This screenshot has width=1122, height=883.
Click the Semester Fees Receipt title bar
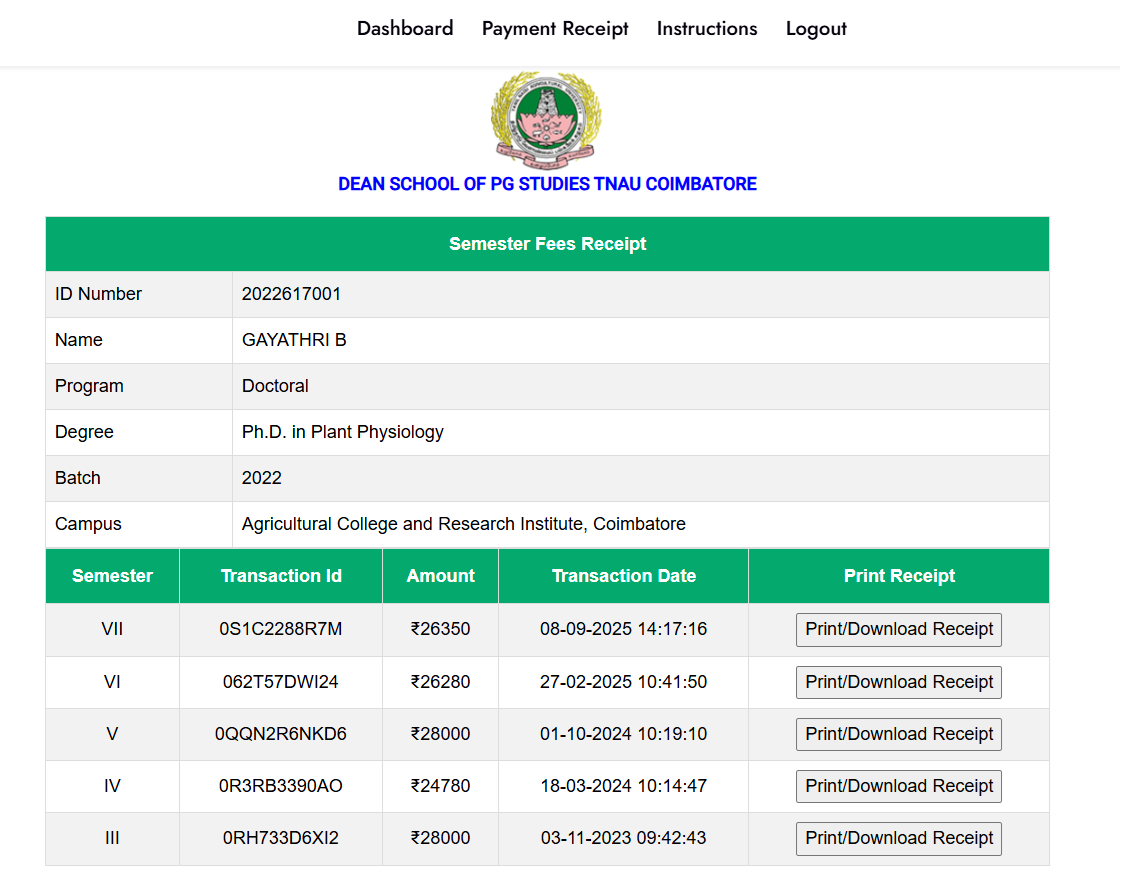[x=547, y=244]
